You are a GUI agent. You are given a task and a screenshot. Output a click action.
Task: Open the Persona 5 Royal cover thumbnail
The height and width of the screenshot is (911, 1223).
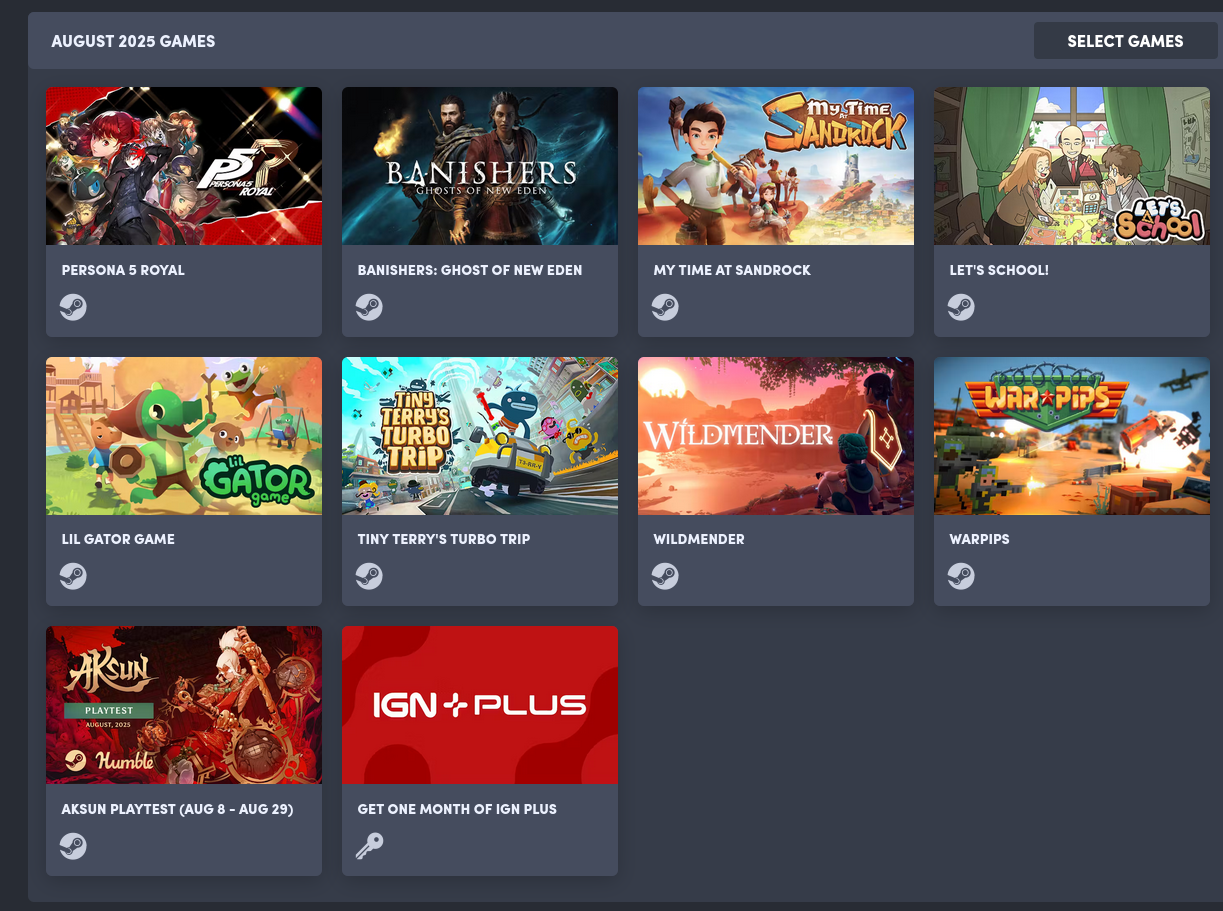tap(184, 166)
